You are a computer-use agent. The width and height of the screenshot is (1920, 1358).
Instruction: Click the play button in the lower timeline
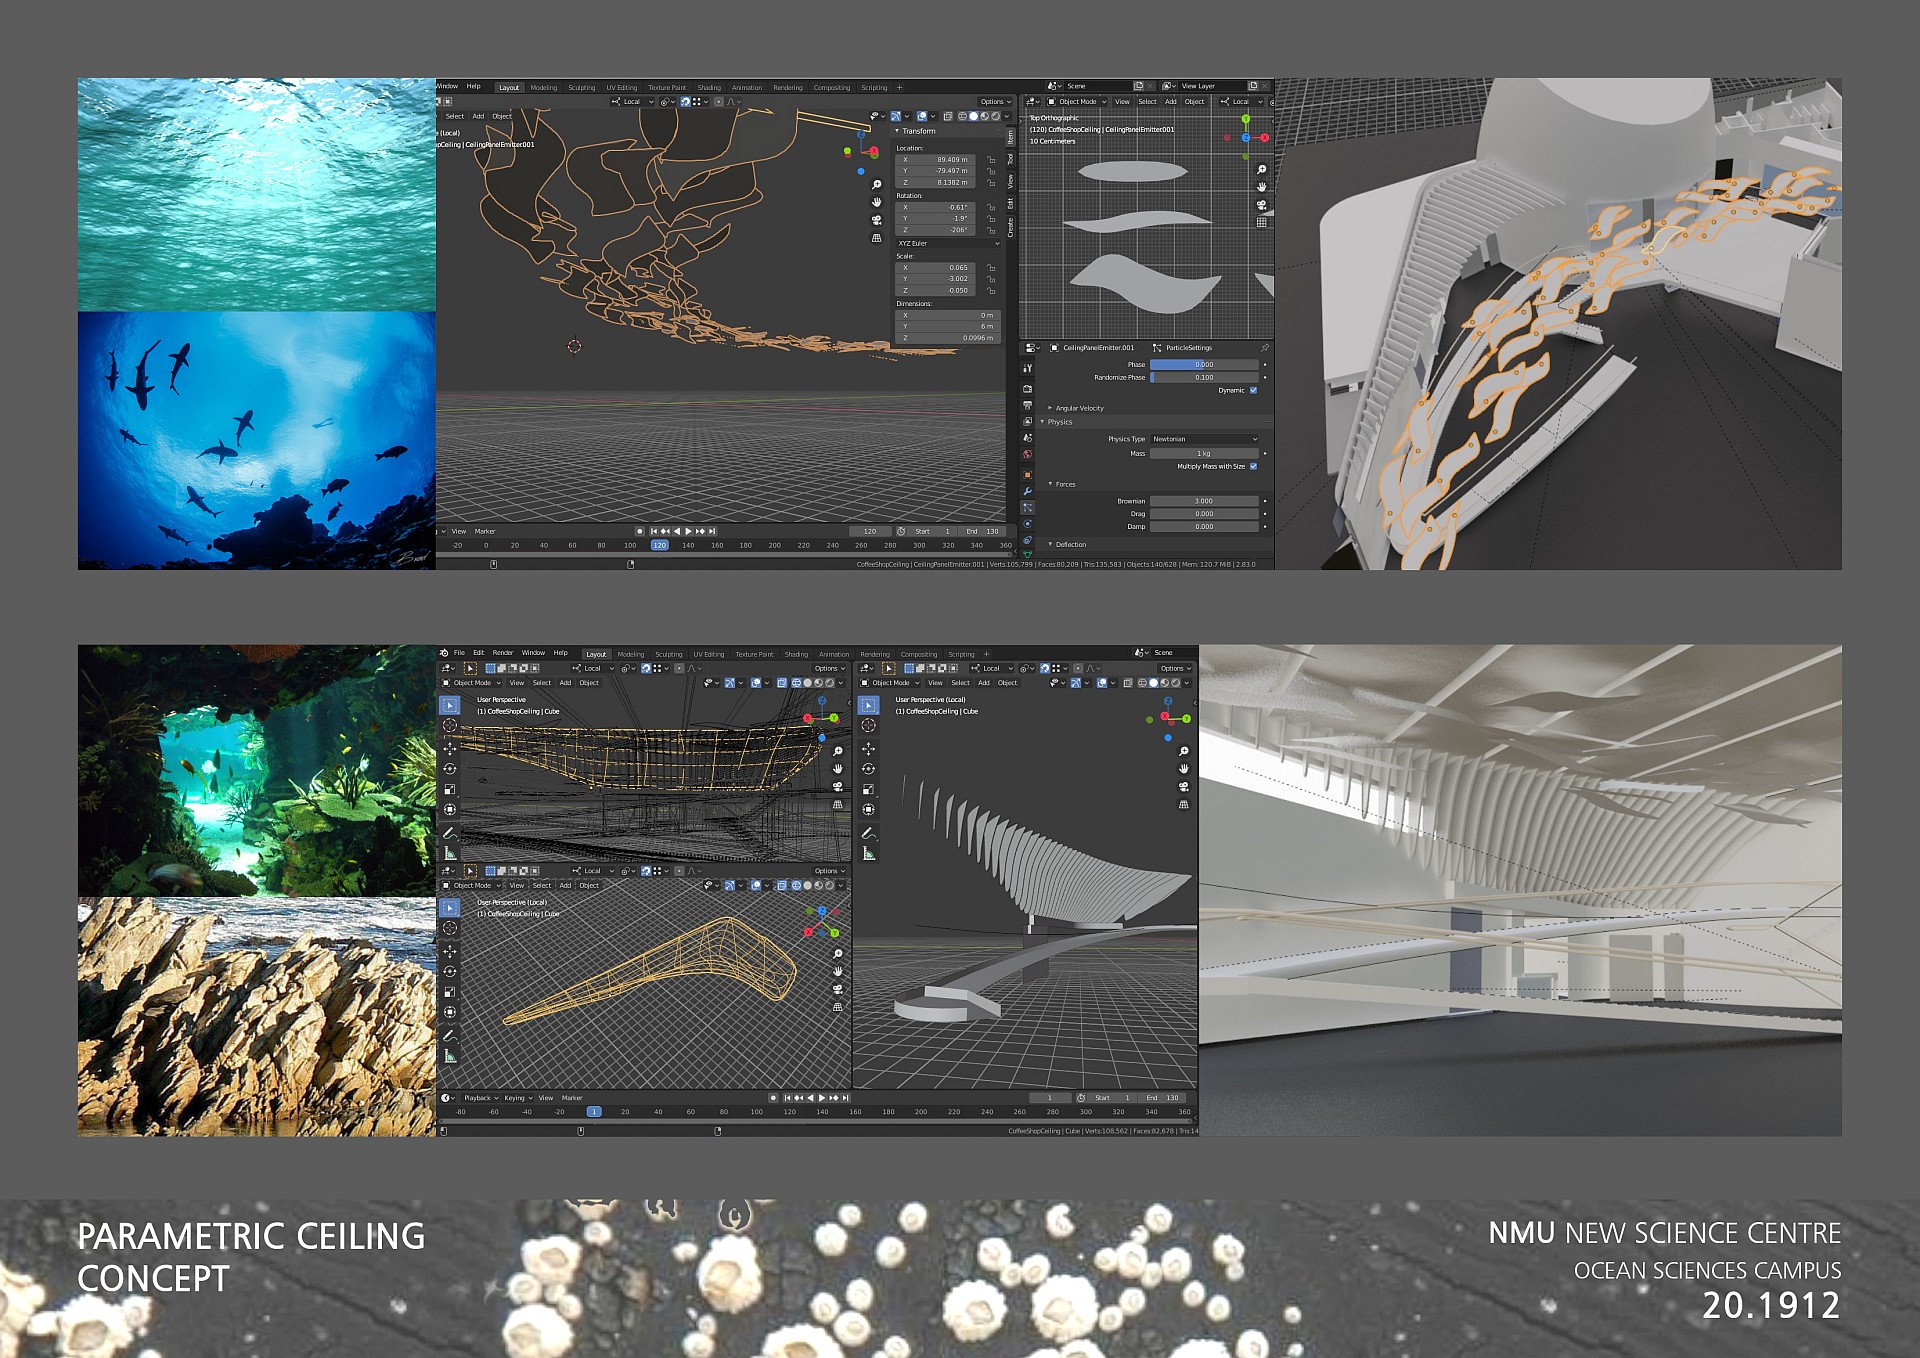point(821,1098)
